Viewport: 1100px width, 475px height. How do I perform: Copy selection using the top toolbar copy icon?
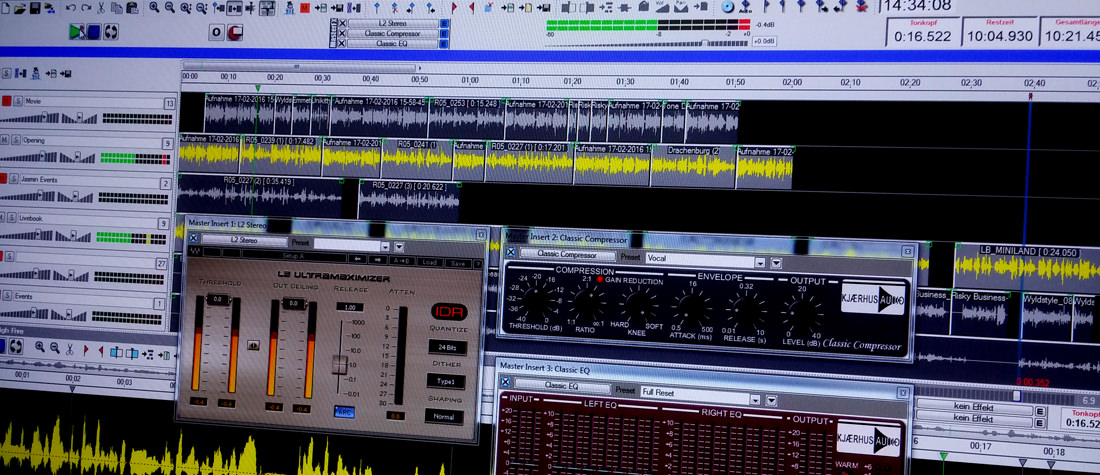coord(116,8)
